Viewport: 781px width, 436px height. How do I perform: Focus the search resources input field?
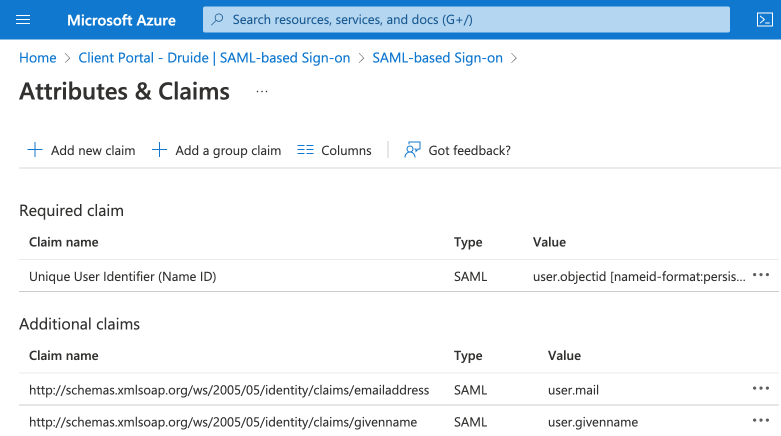click(450, 20)
